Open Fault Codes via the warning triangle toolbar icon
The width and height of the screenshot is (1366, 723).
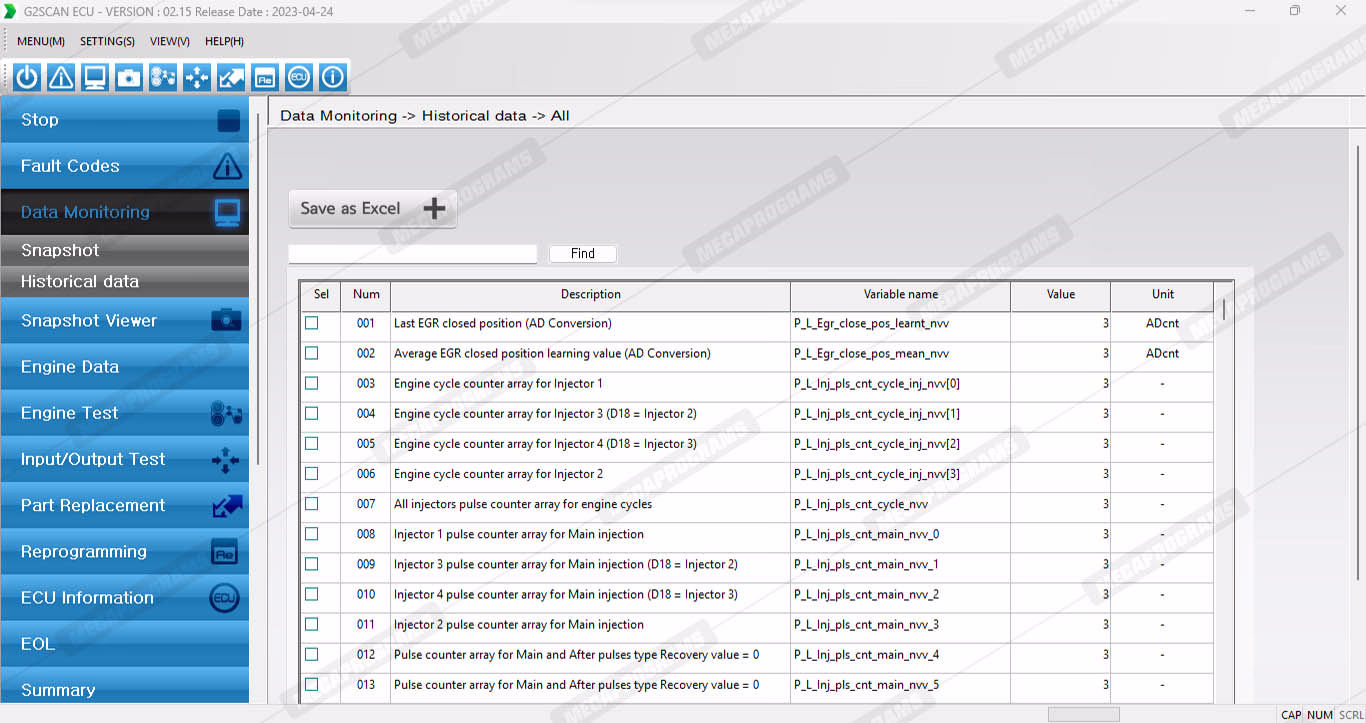click(x=61, y=77)
